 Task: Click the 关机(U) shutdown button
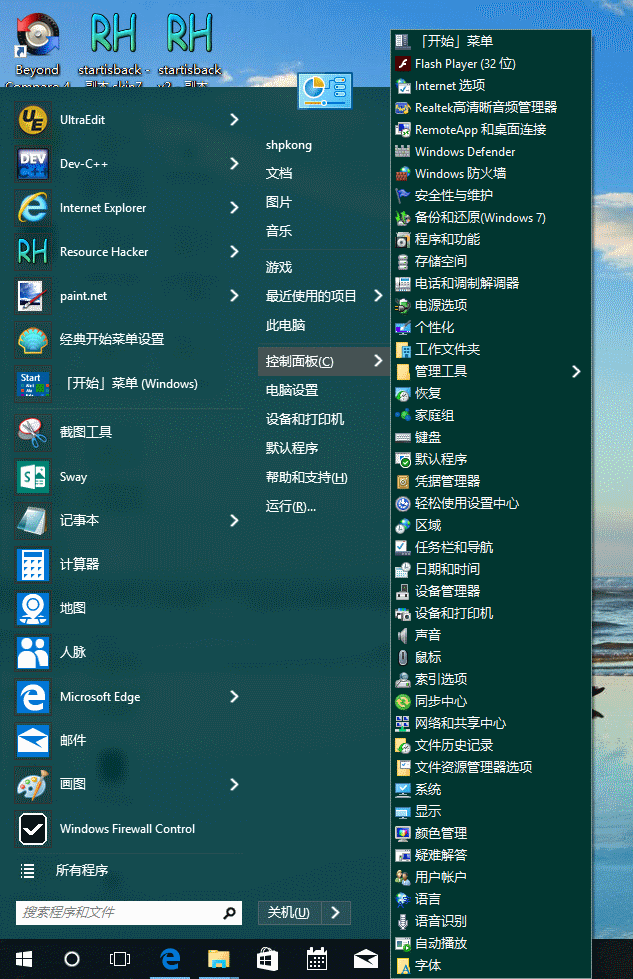290,913
